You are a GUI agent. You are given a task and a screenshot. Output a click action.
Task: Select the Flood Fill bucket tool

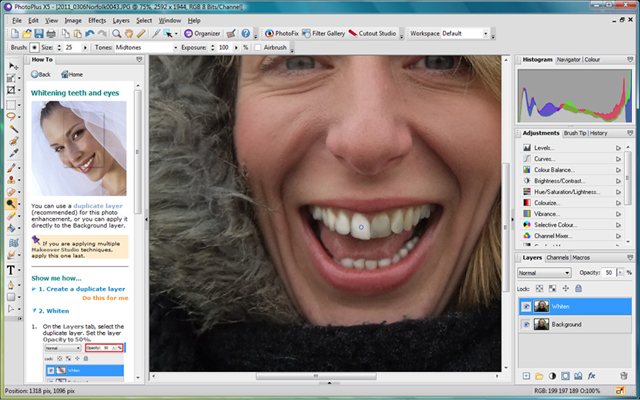click(x=11, y=228)
